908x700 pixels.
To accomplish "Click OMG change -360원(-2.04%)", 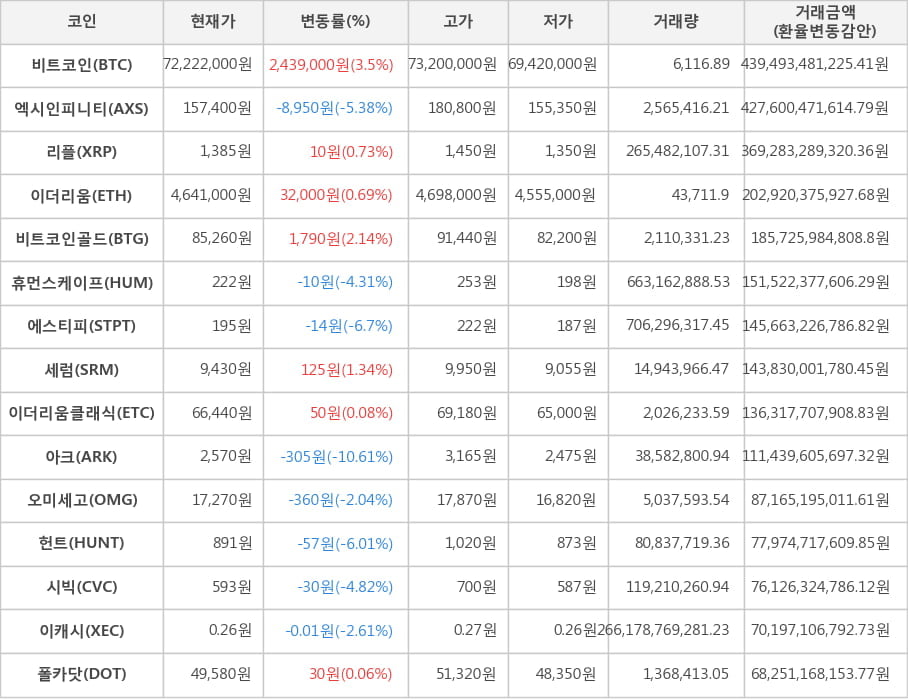I will (x=341, y=500).
